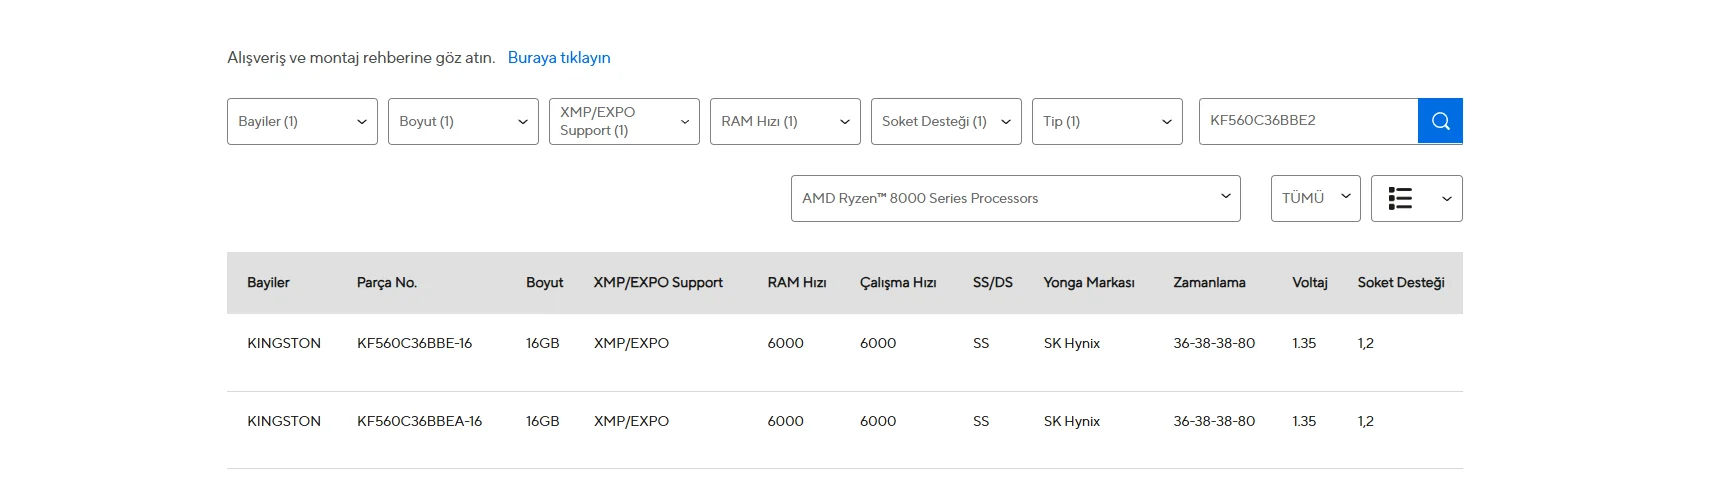Click the KF560C36BBE2 search input field

click(x=1308, y=121)
